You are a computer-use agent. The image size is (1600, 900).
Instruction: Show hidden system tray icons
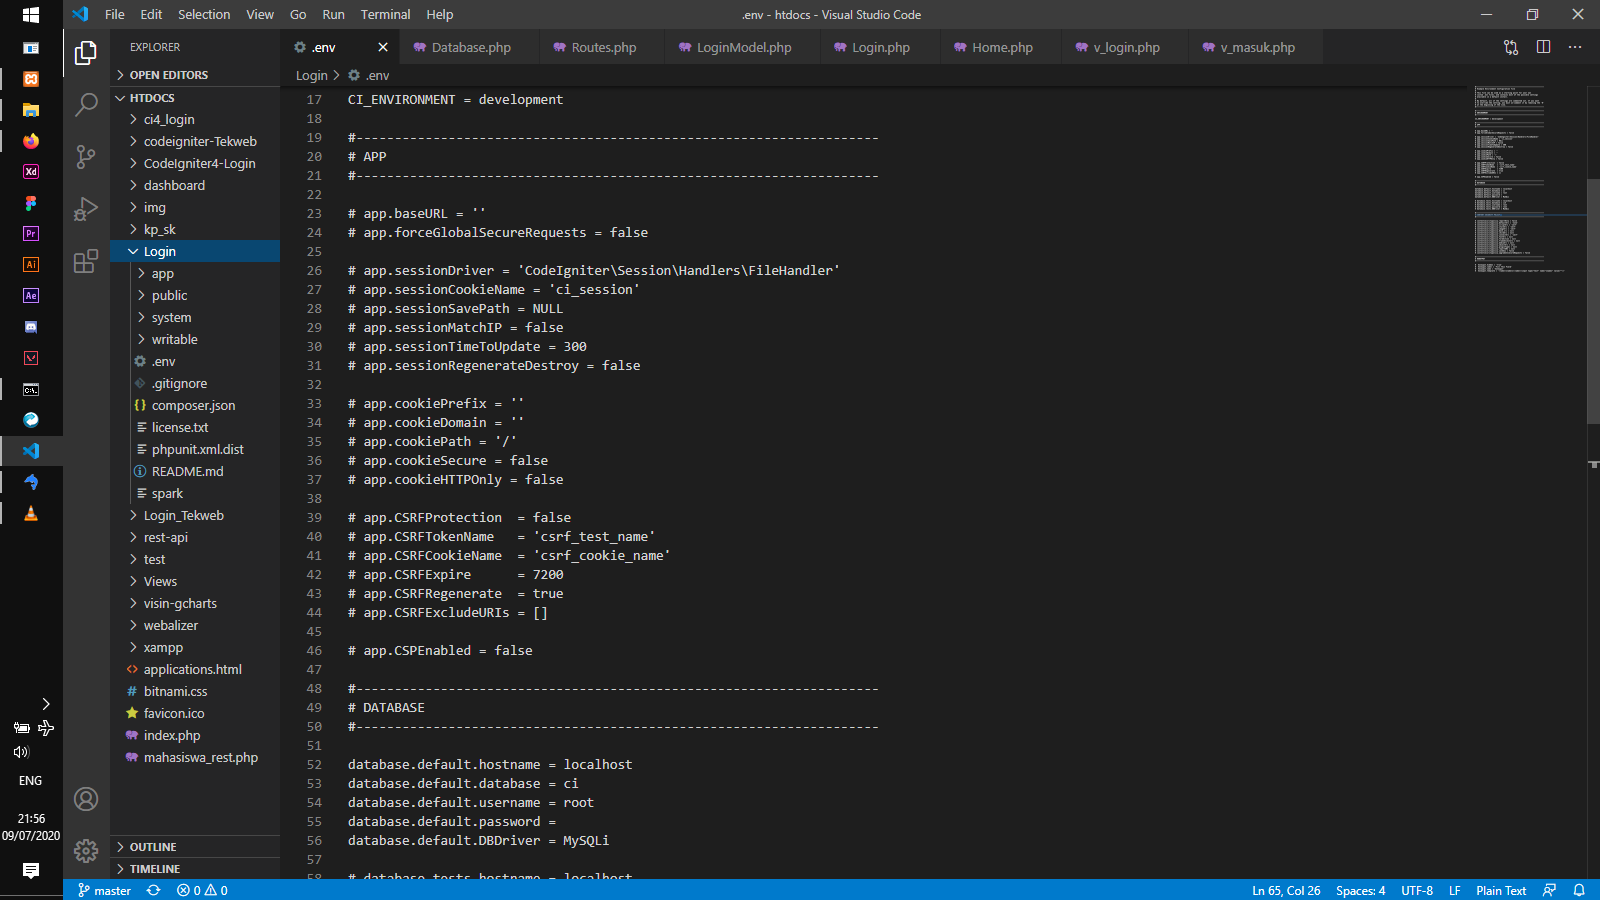click(45, 704)
